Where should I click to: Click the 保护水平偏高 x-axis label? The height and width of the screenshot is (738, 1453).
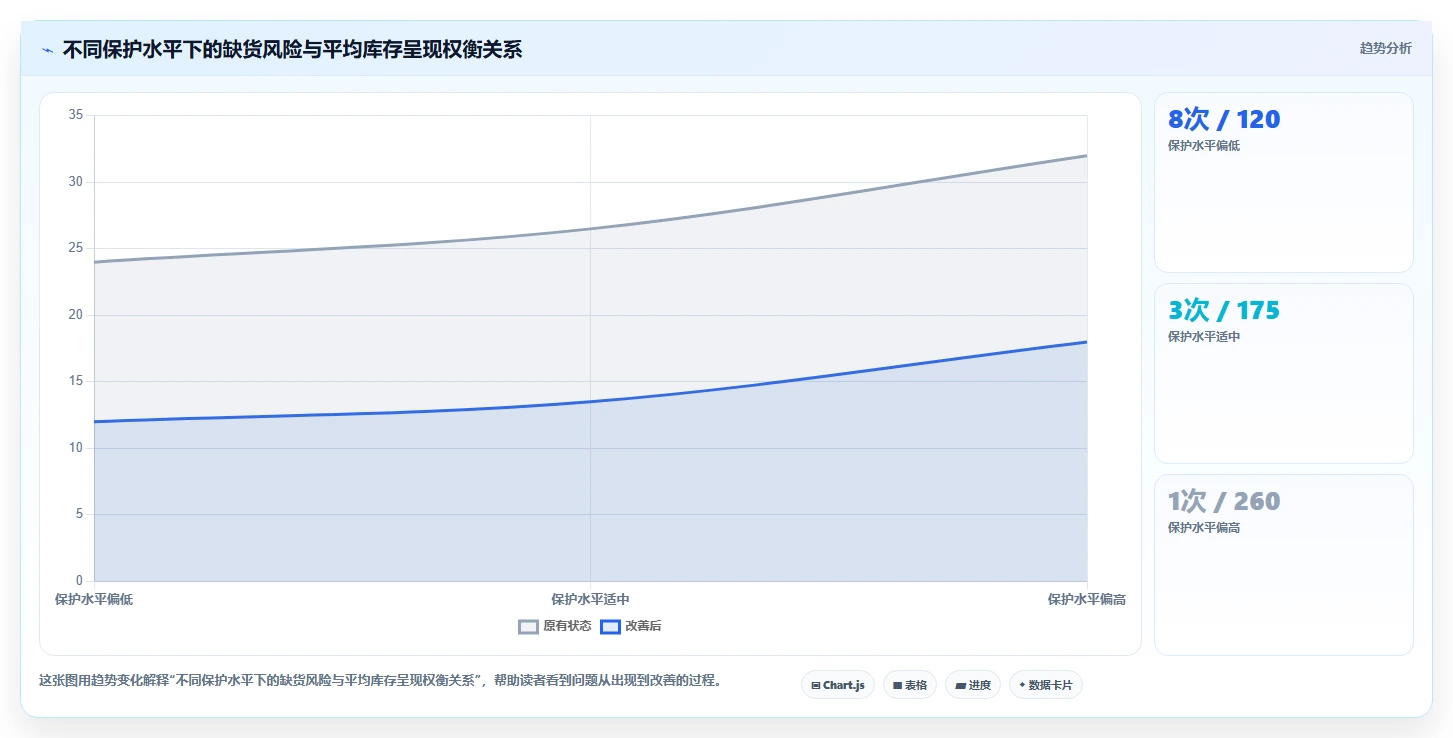click(x=1087, y=600)
